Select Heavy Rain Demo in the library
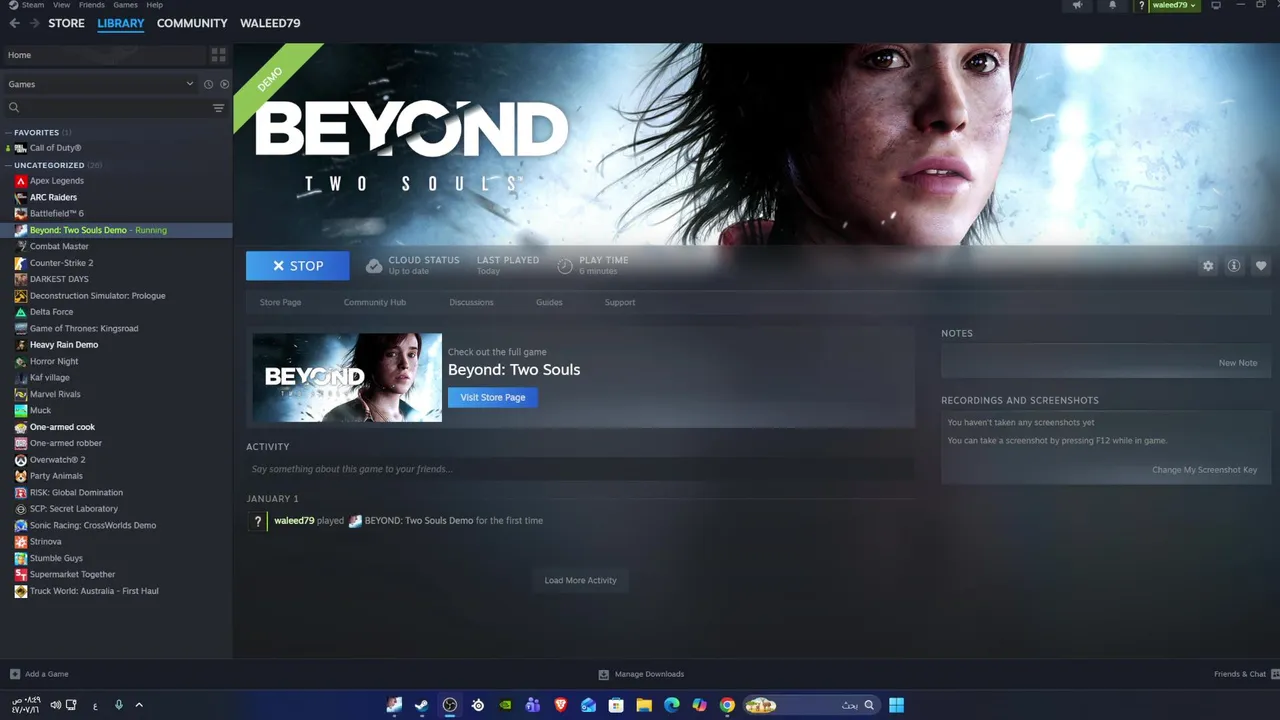This screenshot has height=720, width=1280. pyautogui.click(x=63, y=345)
